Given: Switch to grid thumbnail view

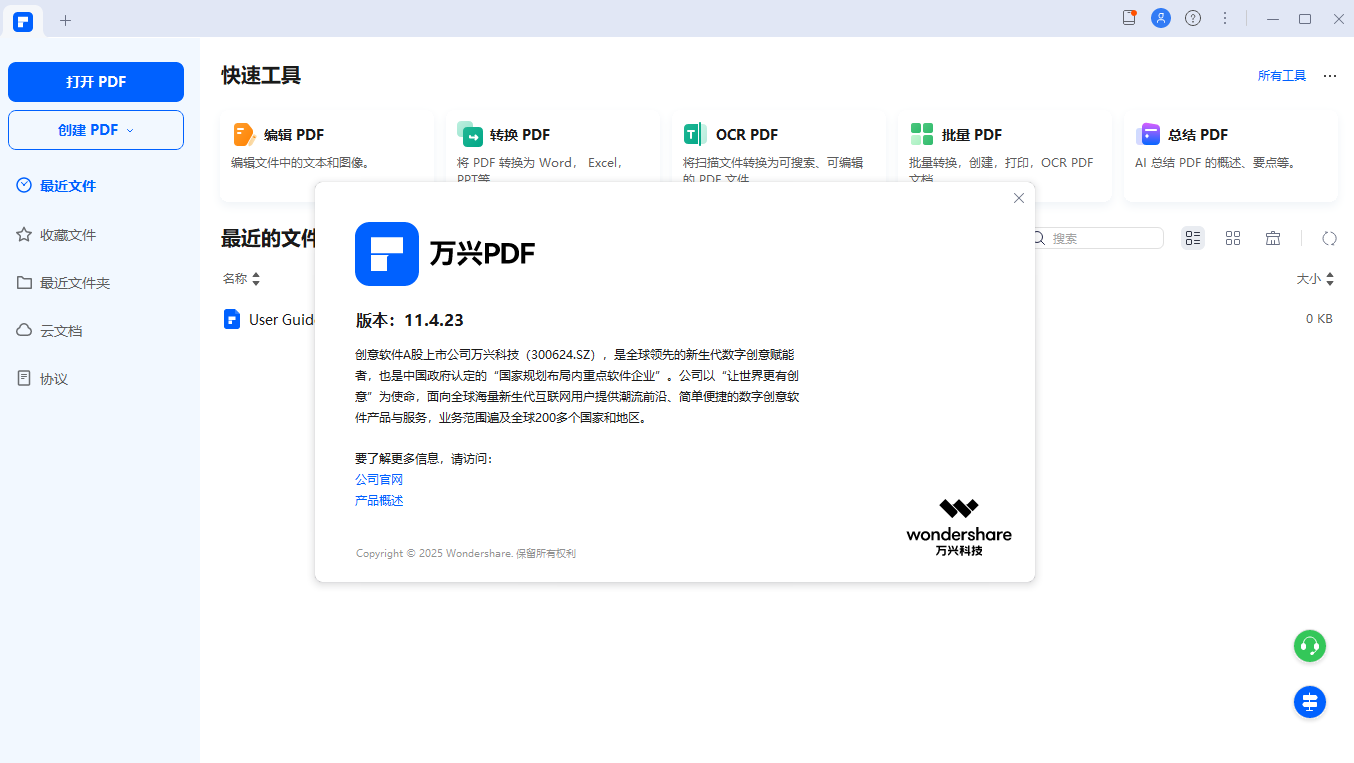Looking at the screenshot, I should tap(1233, 238).
